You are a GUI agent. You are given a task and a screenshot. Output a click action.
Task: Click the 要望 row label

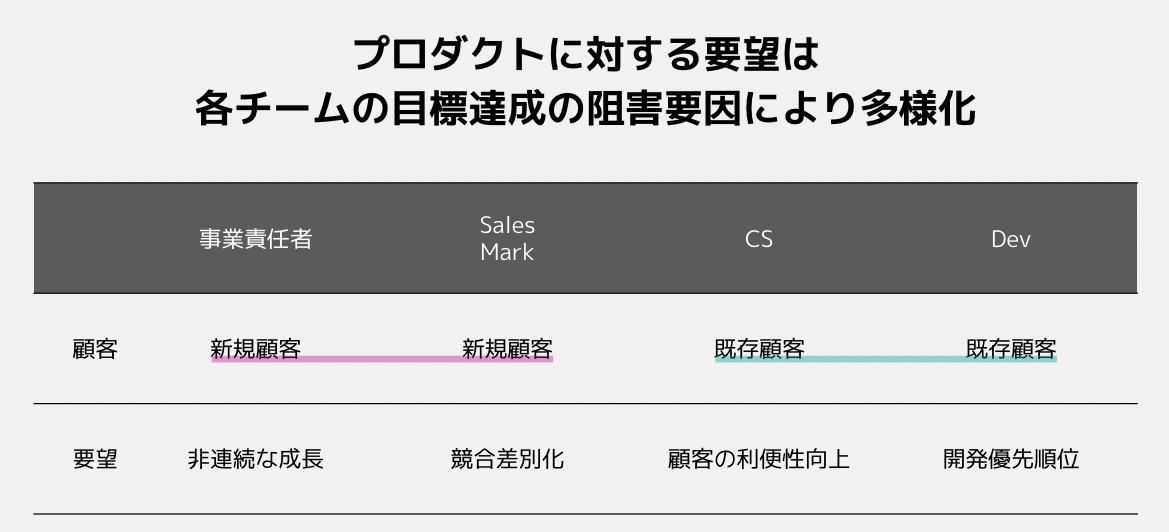95,458
